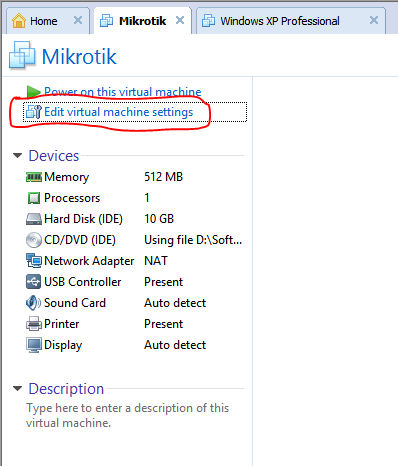
Task: Select the CD/DVD (IDE) disc icon
Action: click(34, 240)
